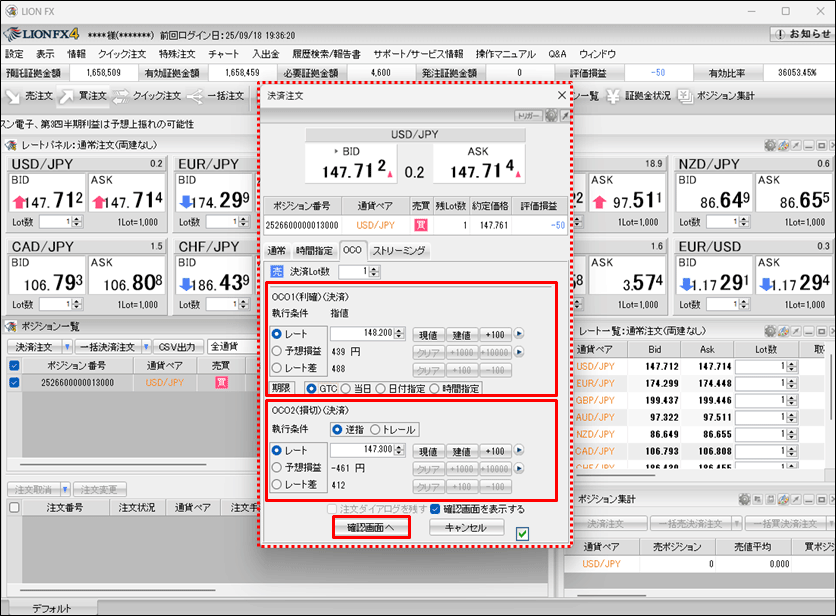836x616 pixels.
Task: Uncheck 確認画面を表示する checkbox
Action: click(434, 509)
